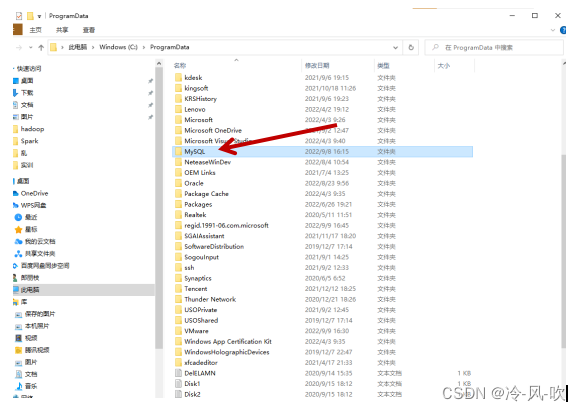Image resolution: width=581 pixels, height=411 pixels.
Task: Click Windows (C:) in the breadcrumb
Action: [x=118, y=47]
